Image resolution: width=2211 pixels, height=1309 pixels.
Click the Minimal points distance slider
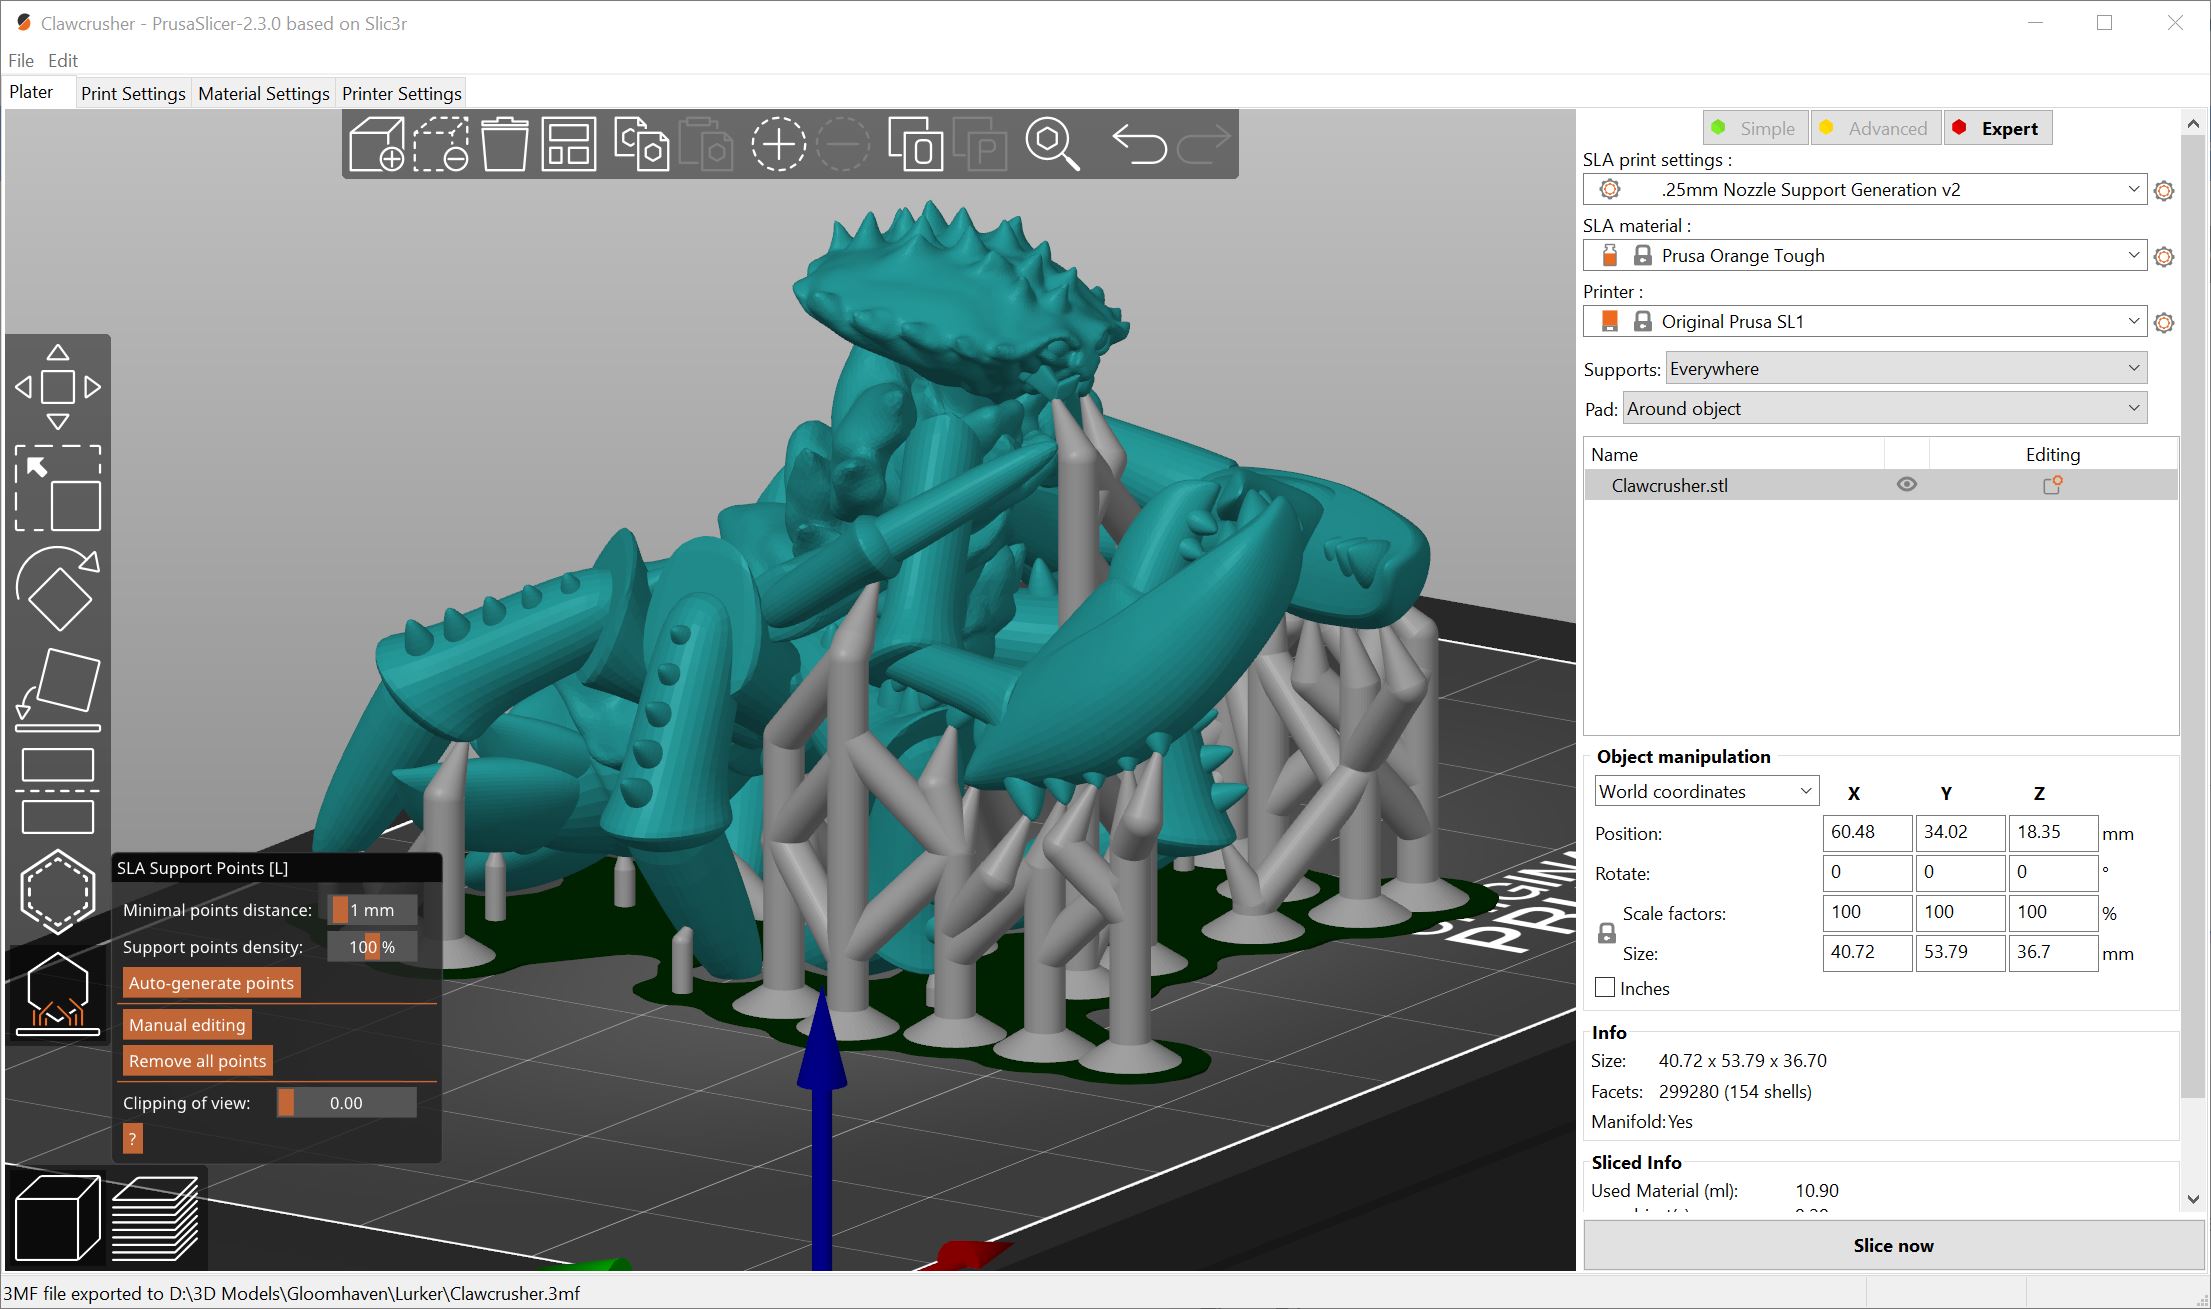[x=373, y=910]
